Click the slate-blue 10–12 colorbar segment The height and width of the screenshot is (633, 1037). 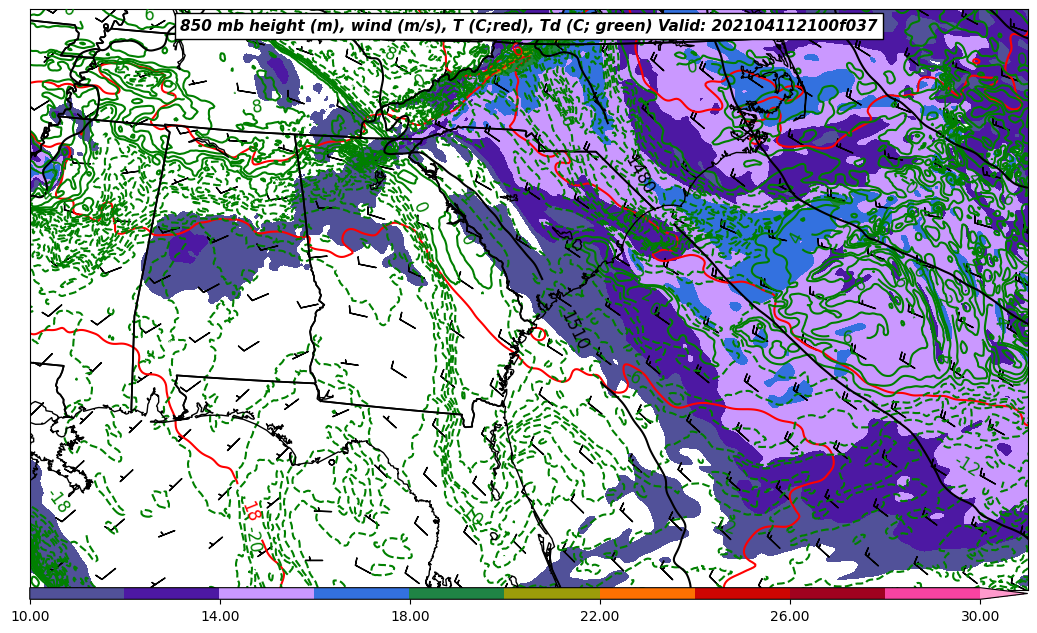point(77,593)
